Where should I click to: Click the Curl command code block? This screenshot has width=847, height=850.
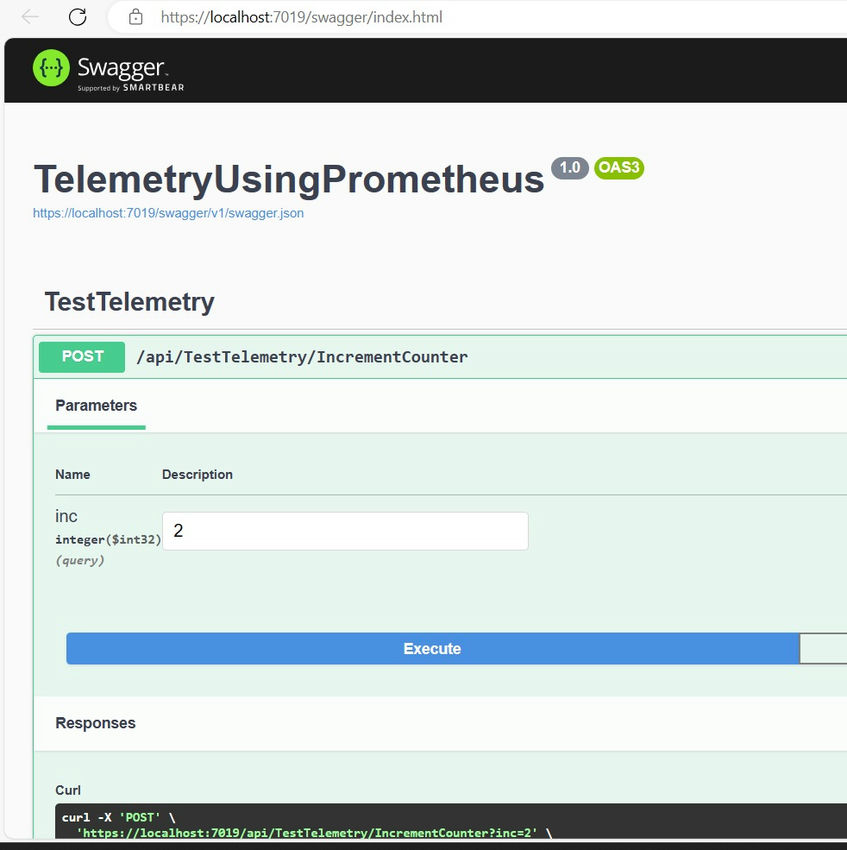click(x=451, y=822)
